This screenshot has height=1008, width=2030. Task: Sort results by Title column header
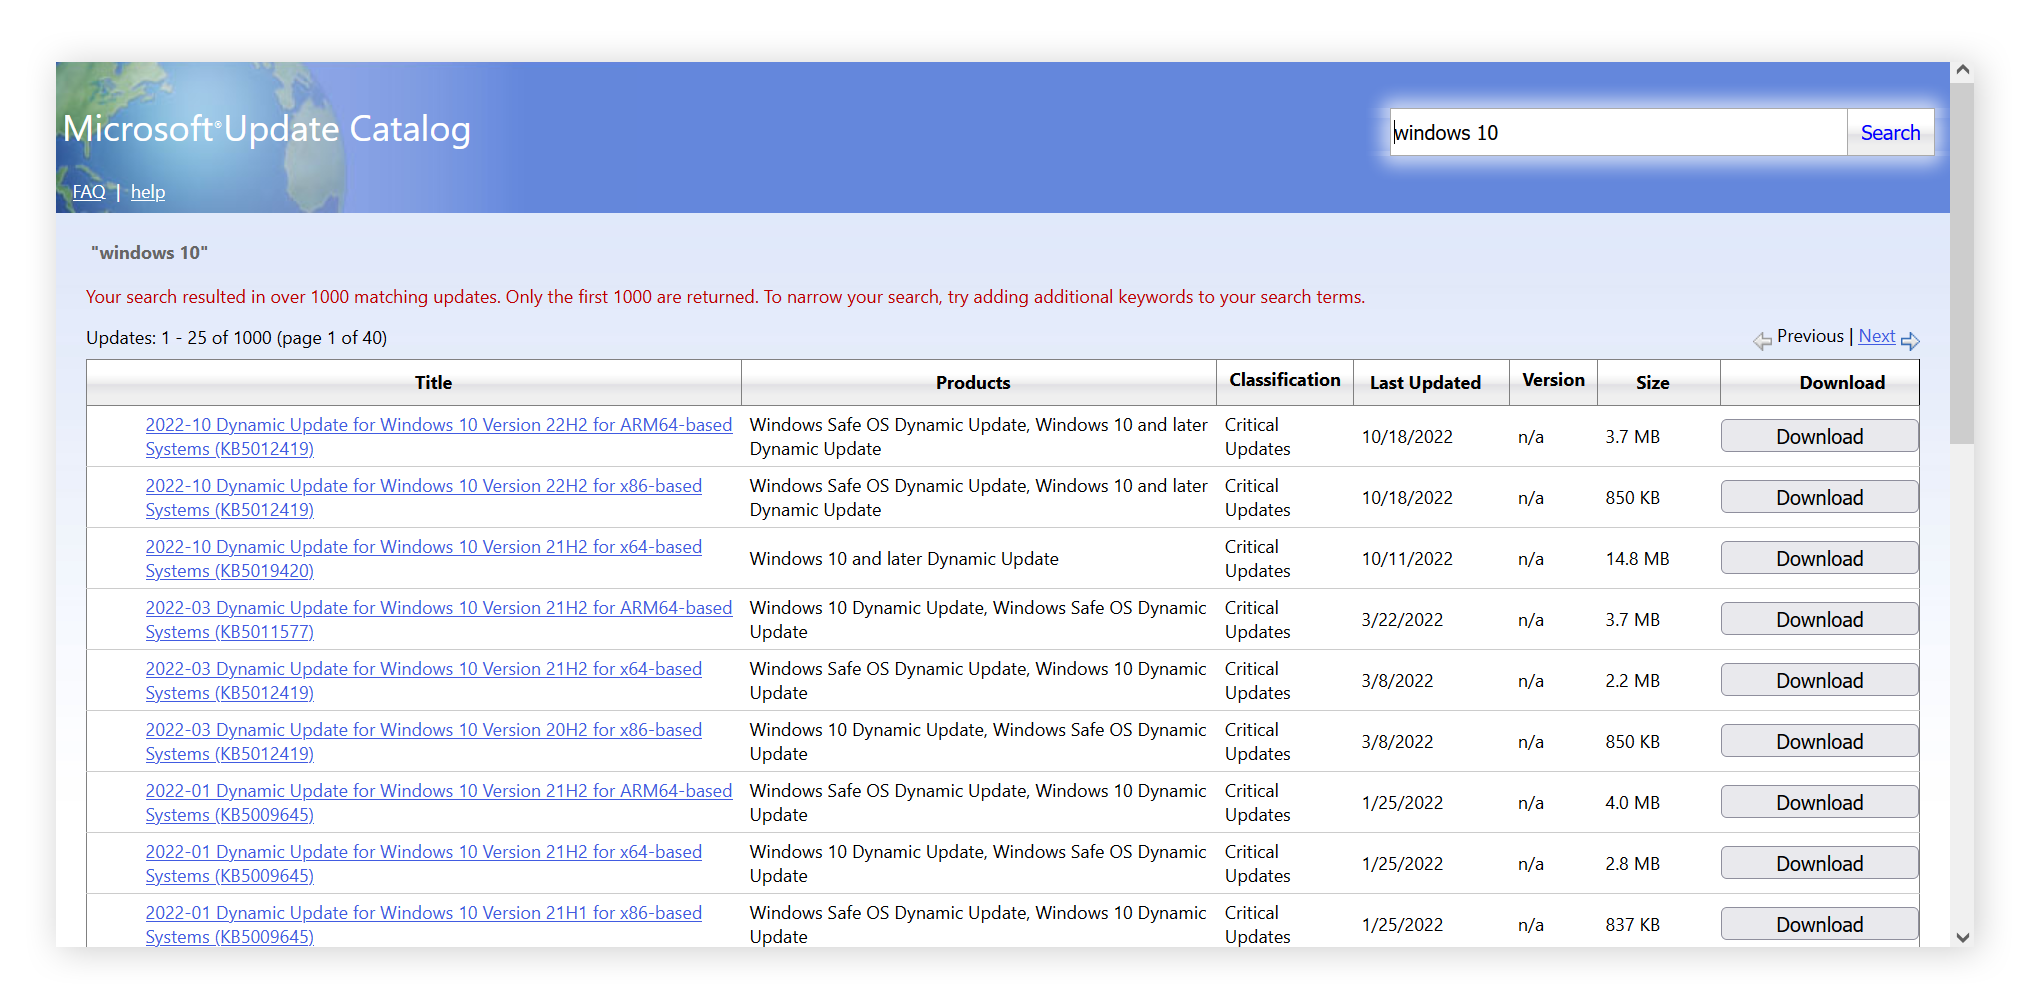click(433, 383)
